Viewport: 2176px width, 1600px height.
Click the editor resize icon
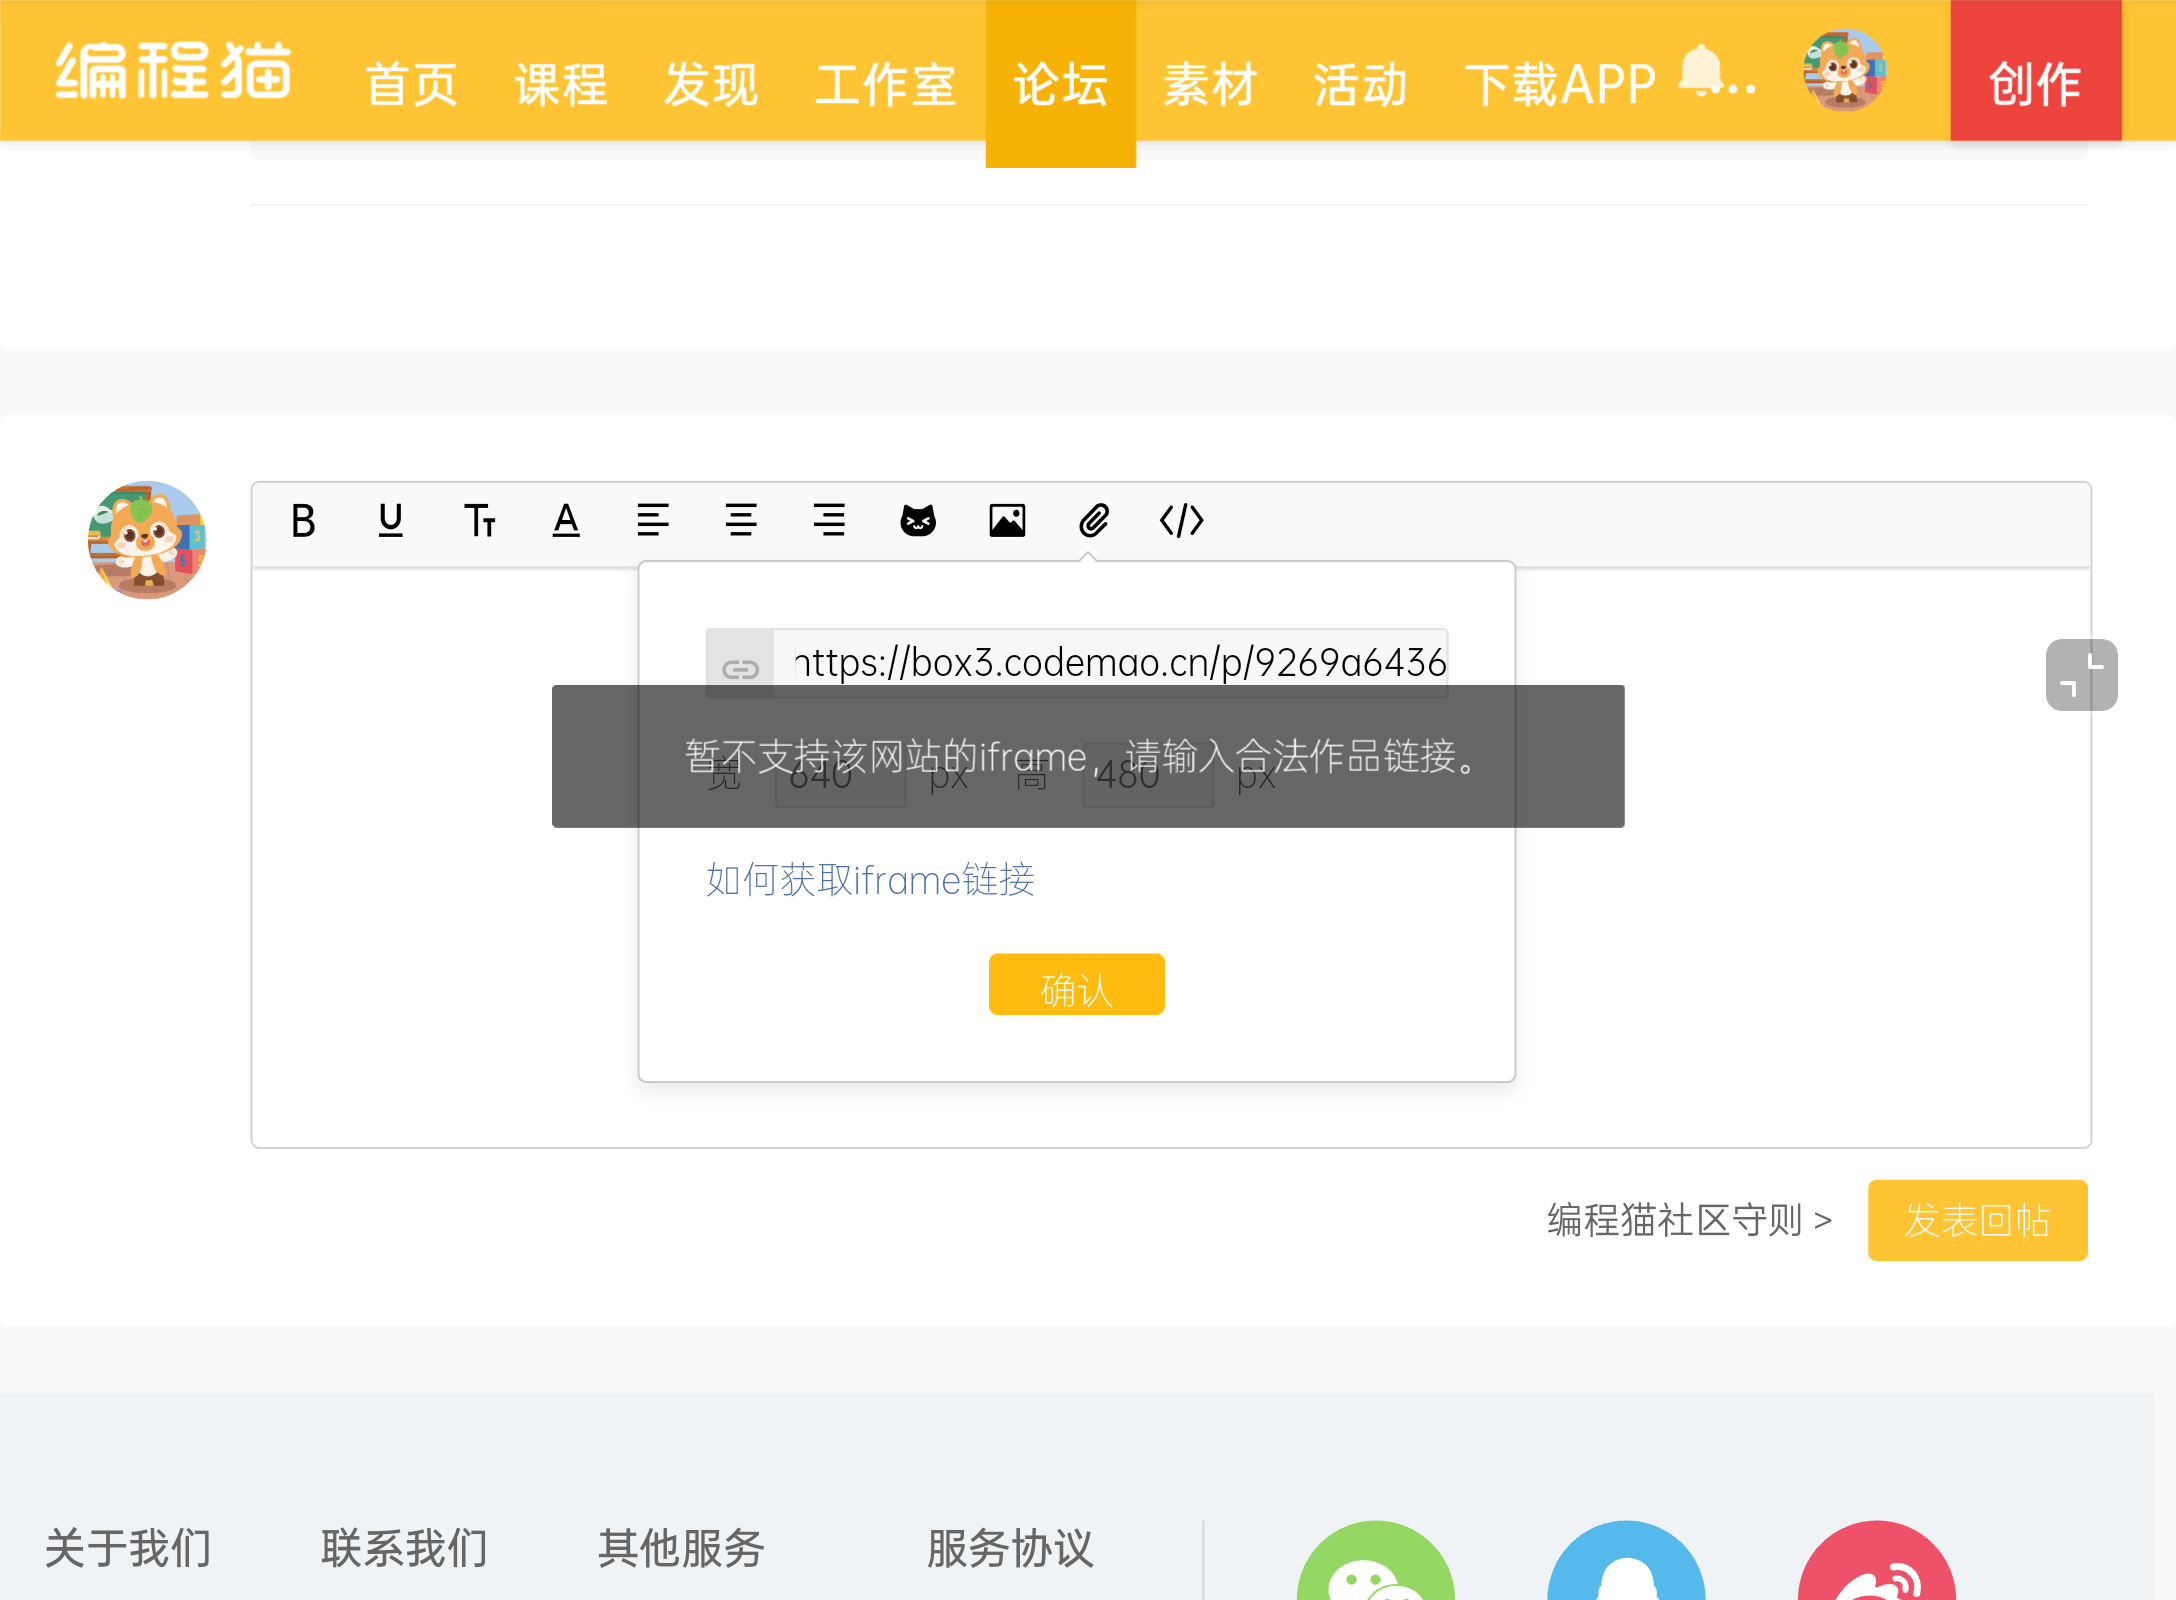tap(2081, 675)
